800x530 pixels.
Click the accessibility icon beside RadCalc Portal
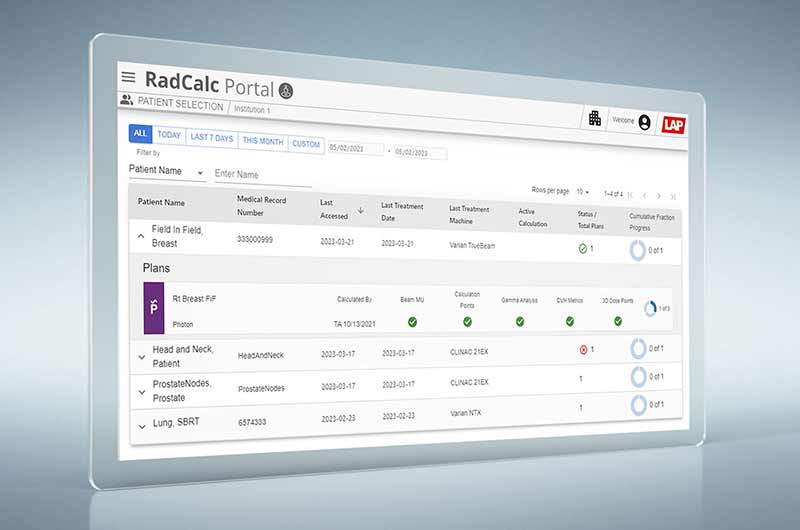tap(286, 91)
